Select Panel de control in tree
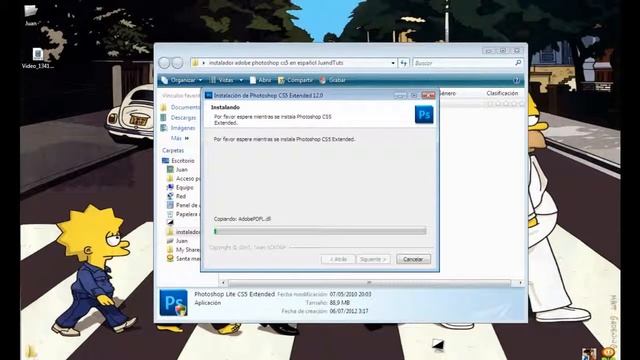The width and height of the screenshot is (640, 360). click(187, 205)
